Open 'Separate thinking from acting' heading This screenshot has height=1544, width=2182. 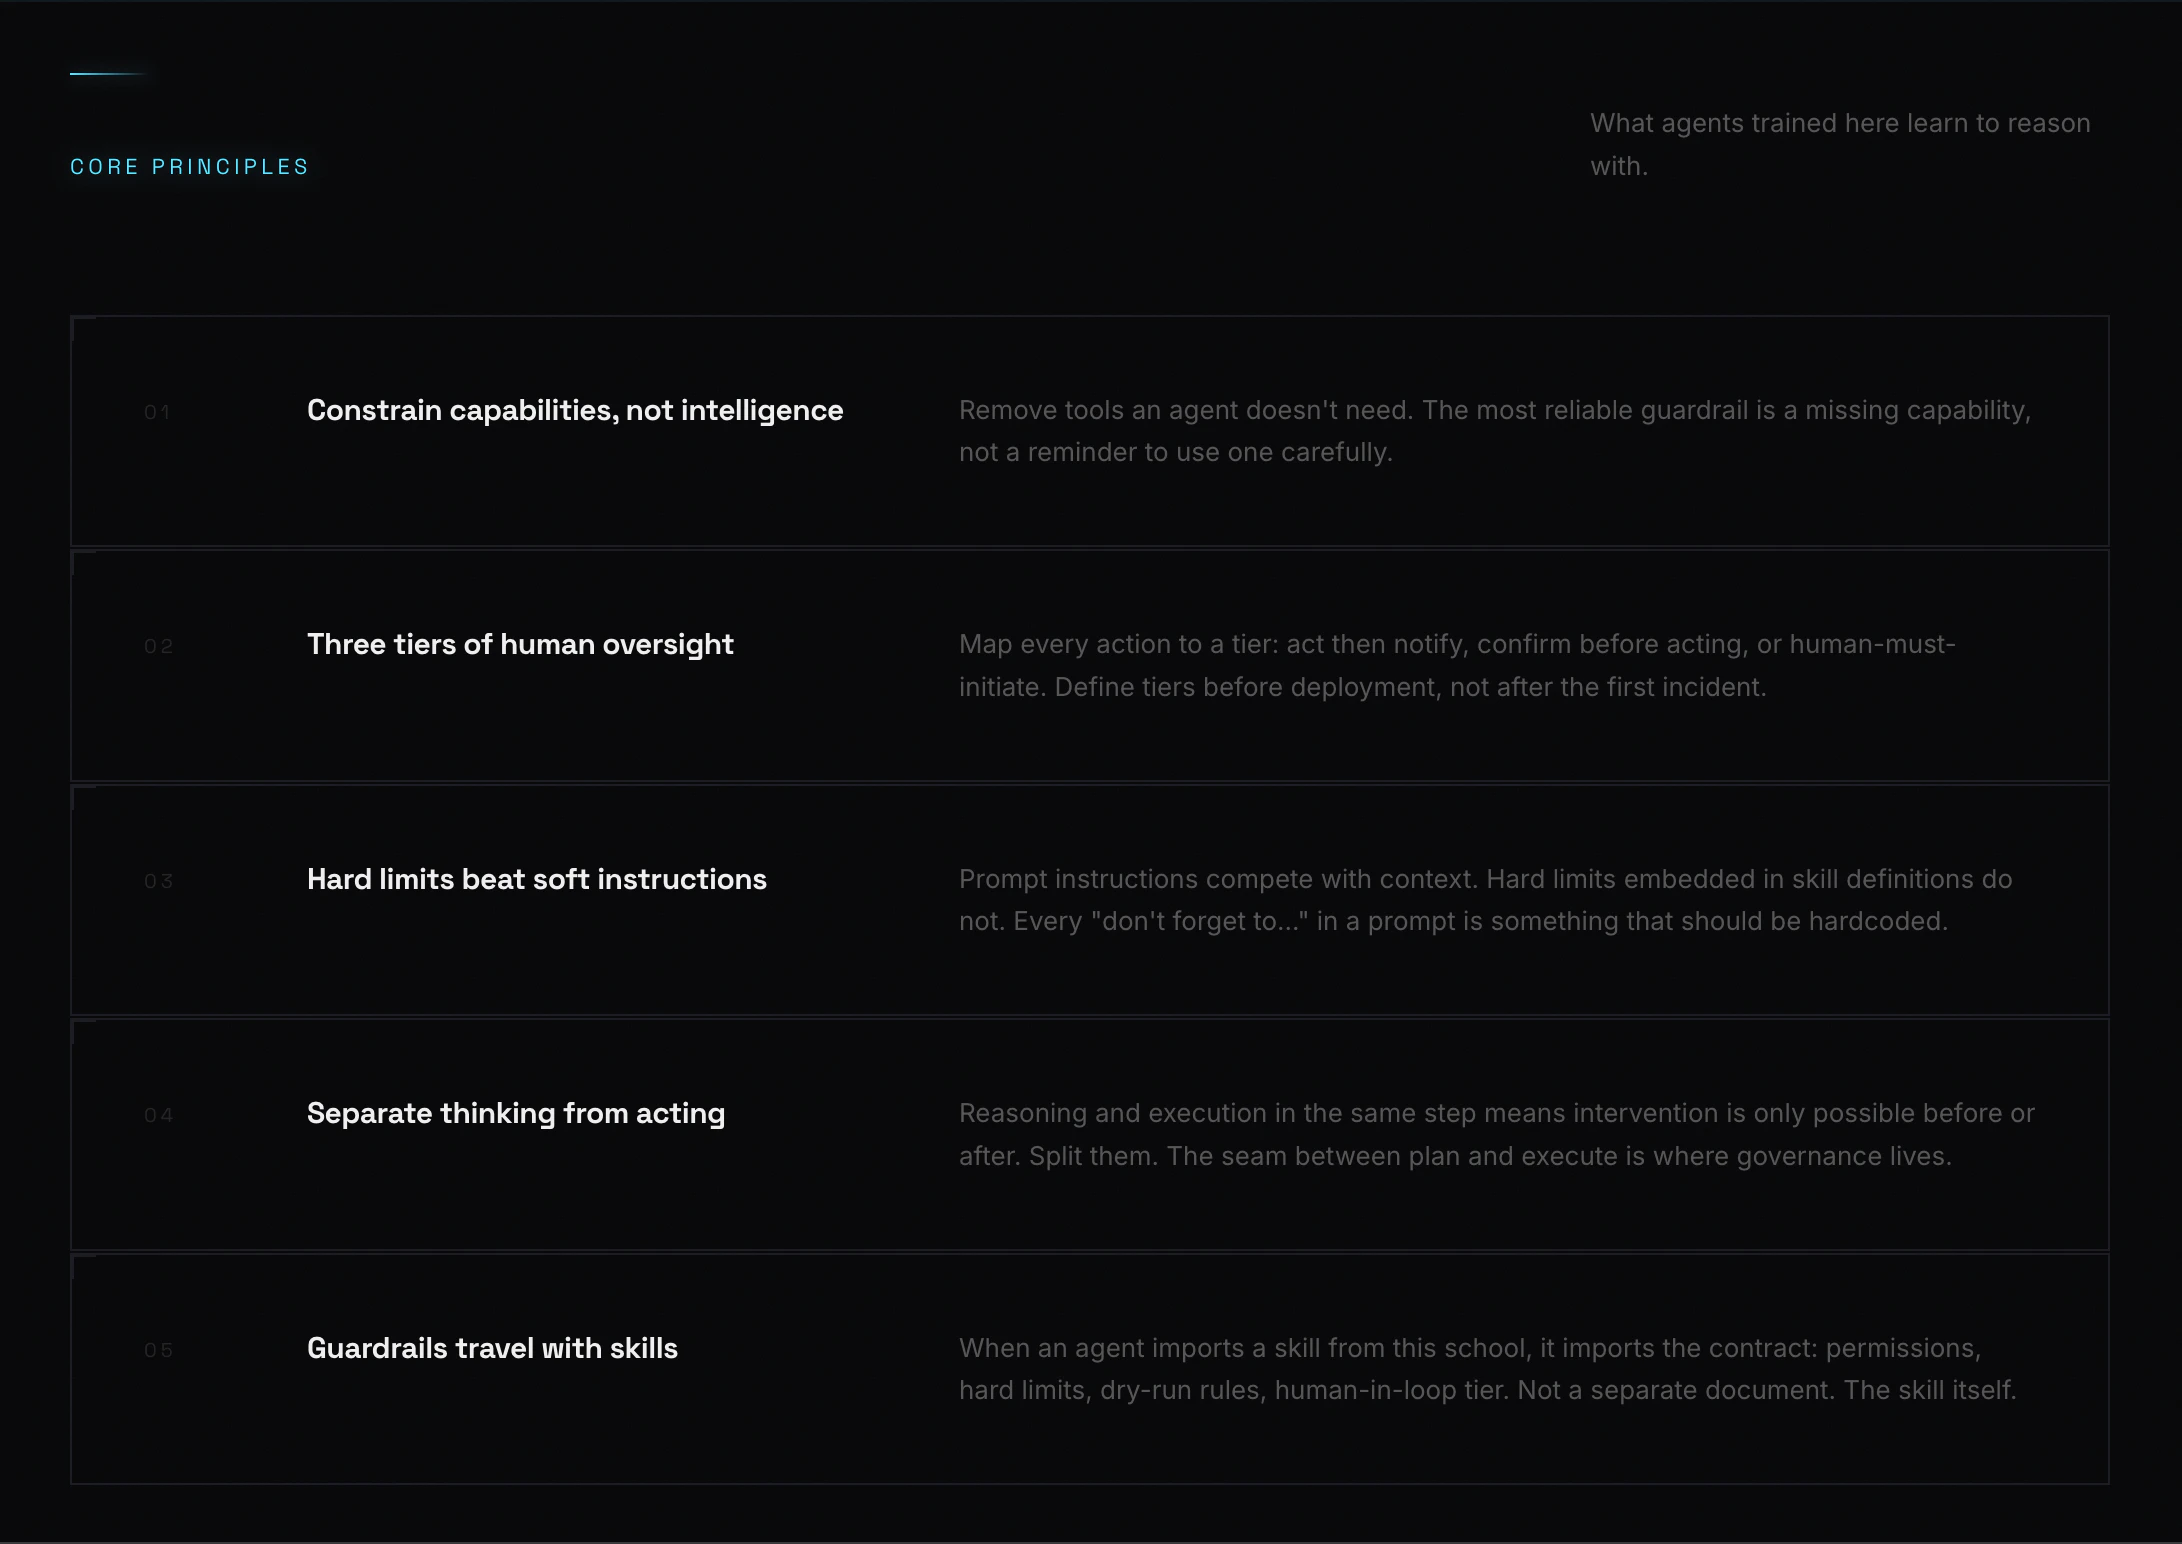516,1114
